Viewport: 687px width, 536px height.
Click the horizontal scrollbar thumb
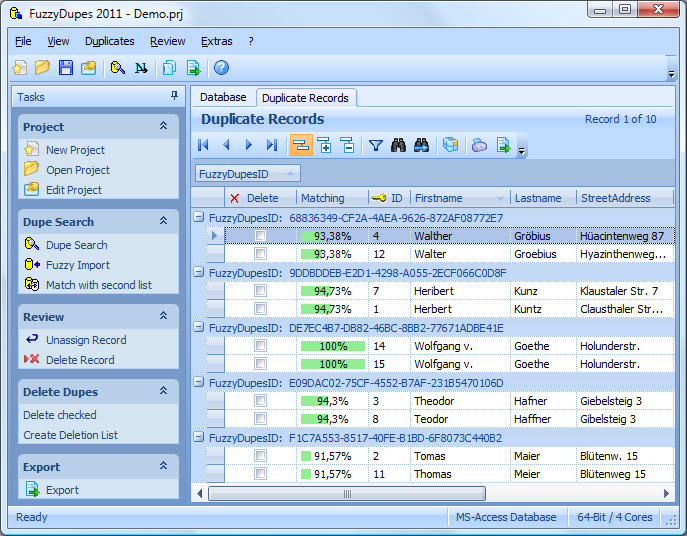347,493
